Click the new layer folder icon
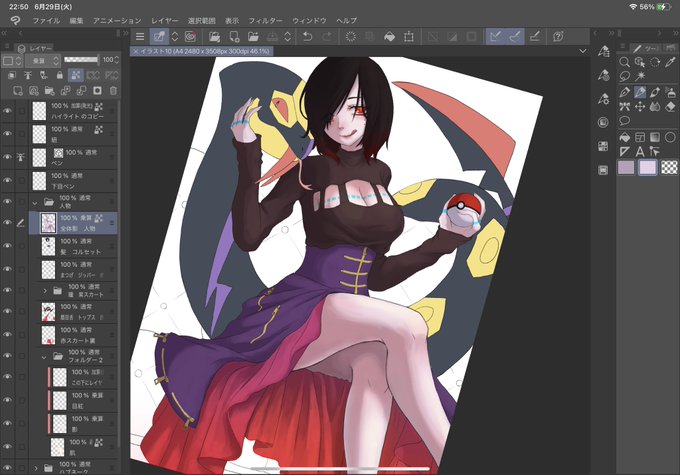Image resolution: width=680 pixels, height=475 pixels. pos(49,91)
